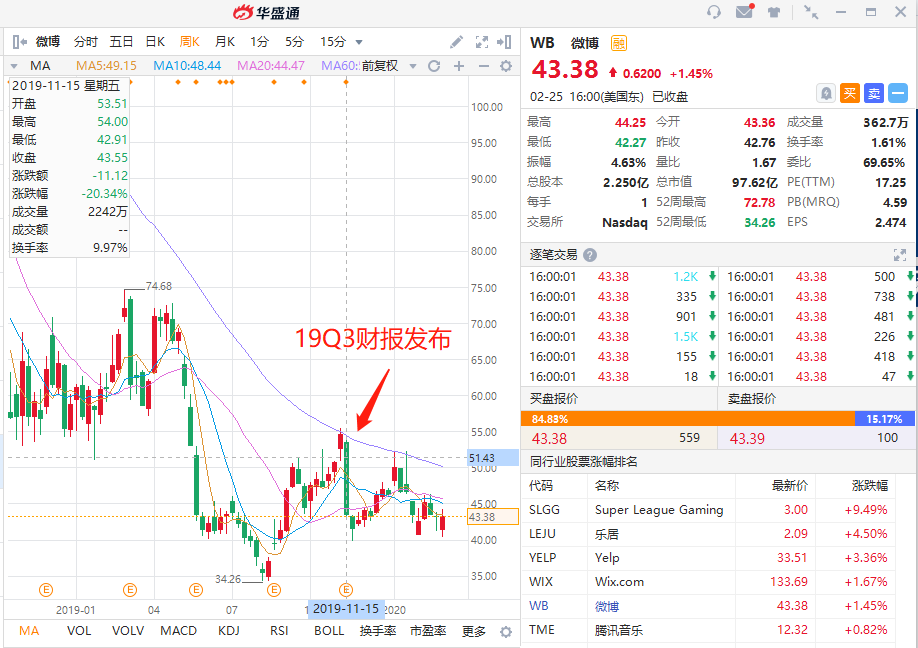Open TME 腾讯音乐 row
Screen dimensions: 918x648
coord(708,630)
